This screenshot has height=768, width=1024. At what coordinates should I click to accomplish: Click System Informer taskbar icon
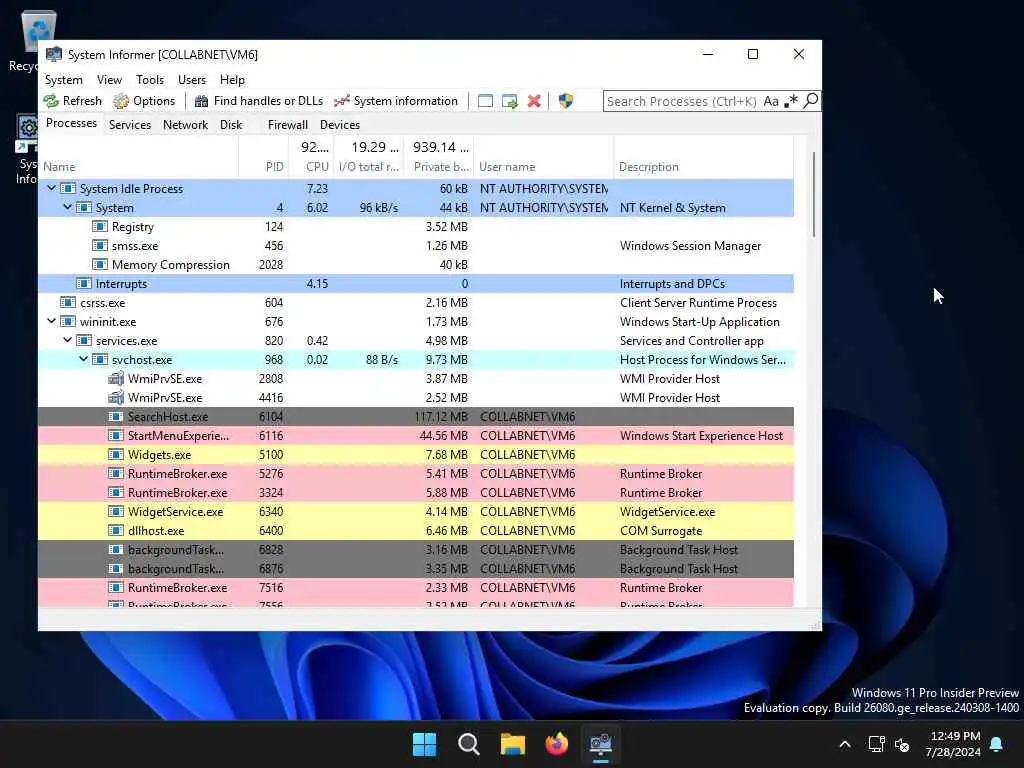[x=601, y=744]
